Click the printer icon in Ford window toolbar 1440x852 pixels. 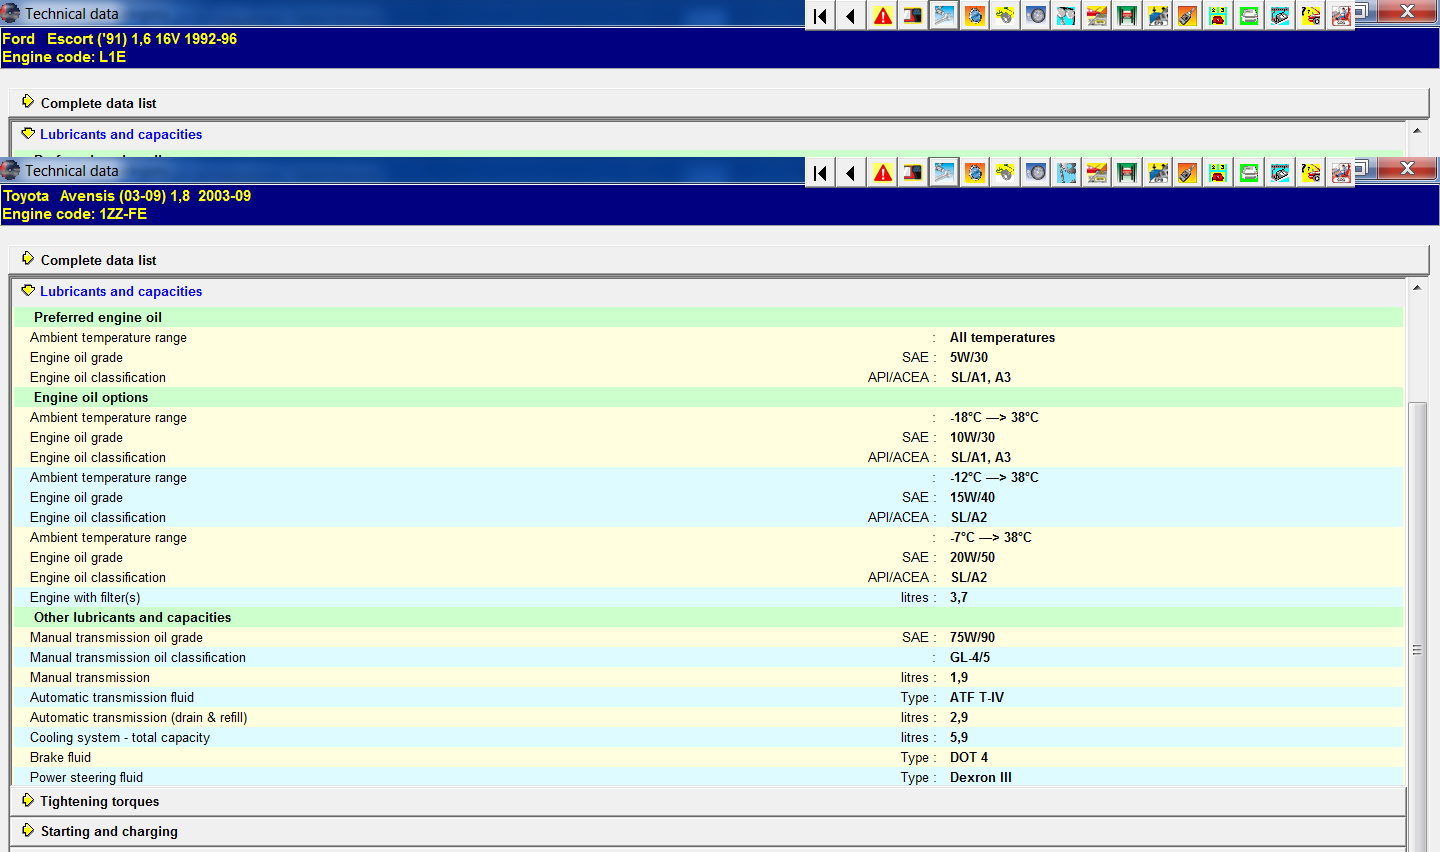coord(1249,16)
